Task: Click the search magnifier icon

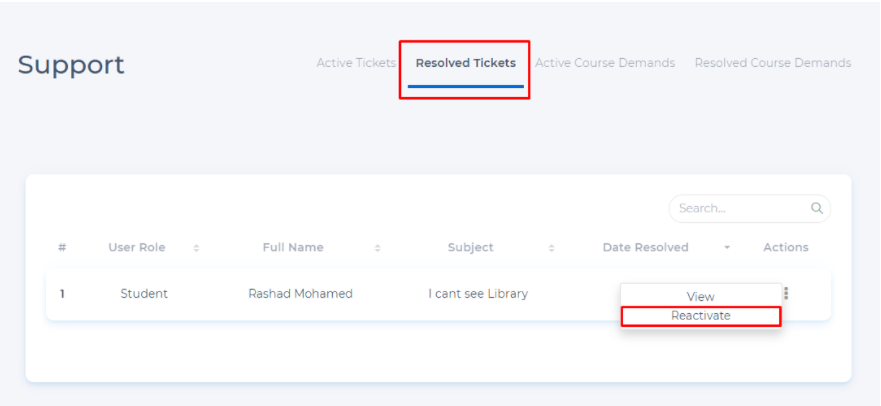Action: pos(817,208)
